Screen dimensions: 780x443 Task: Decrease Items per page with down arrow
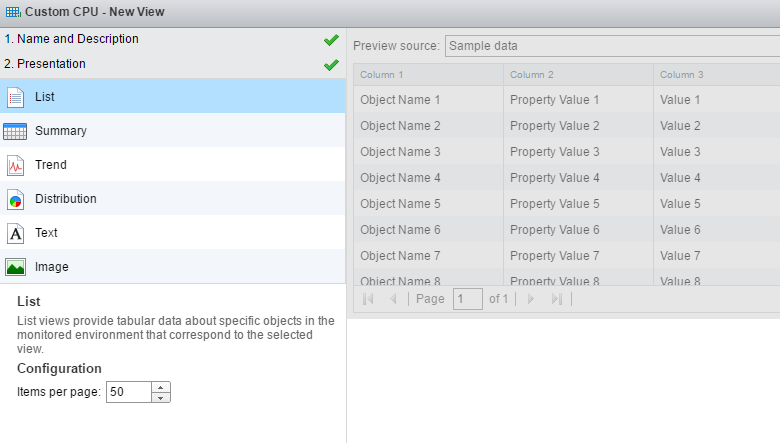pyautogui.click(x=161, y=397)
